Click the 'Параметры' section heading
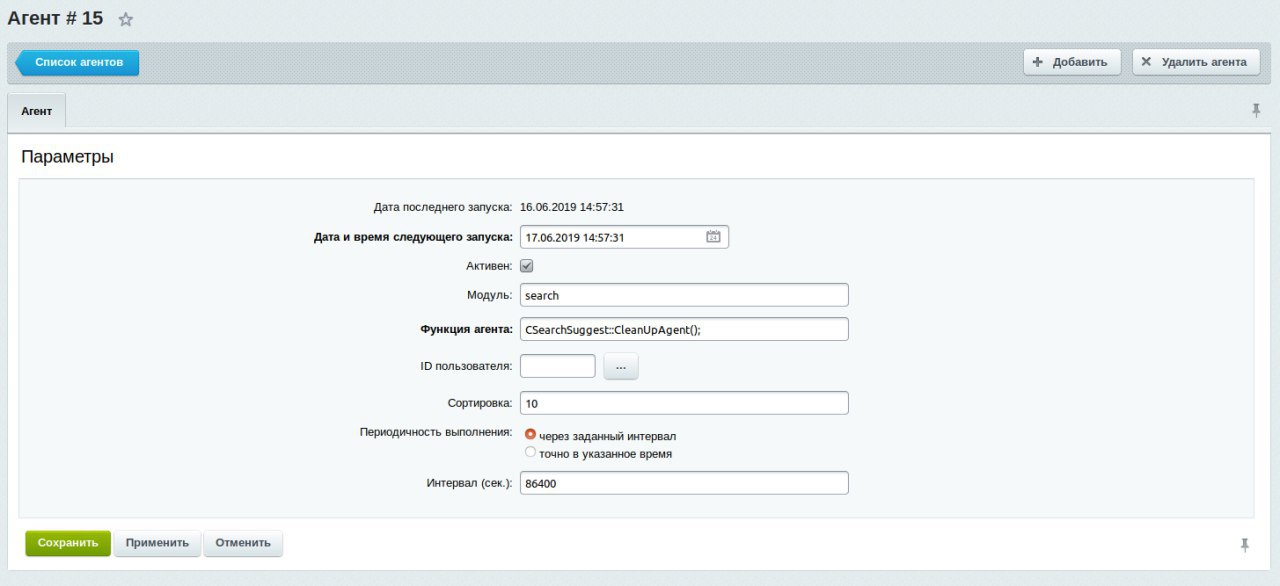 (67, 157)
